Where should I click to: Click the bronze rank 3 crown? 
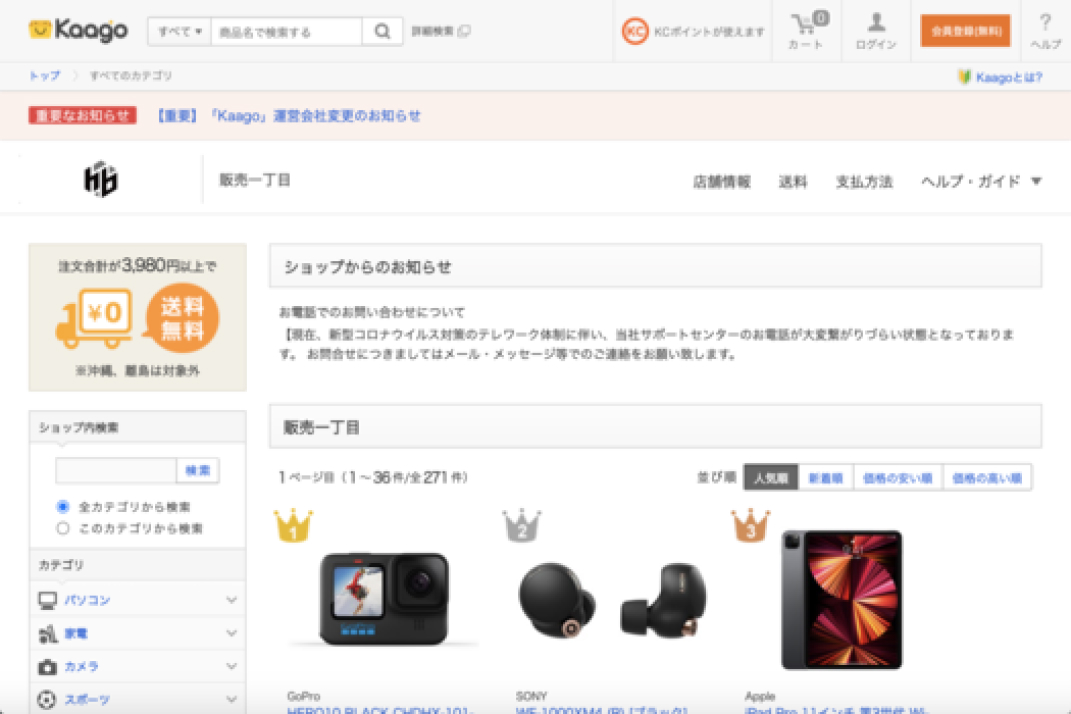pyautogui.click(x=750, y=525)
